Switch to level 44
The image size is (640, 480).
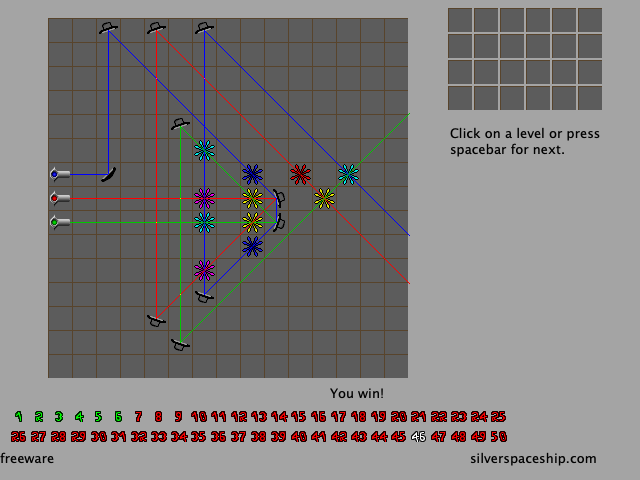[379, 437]
